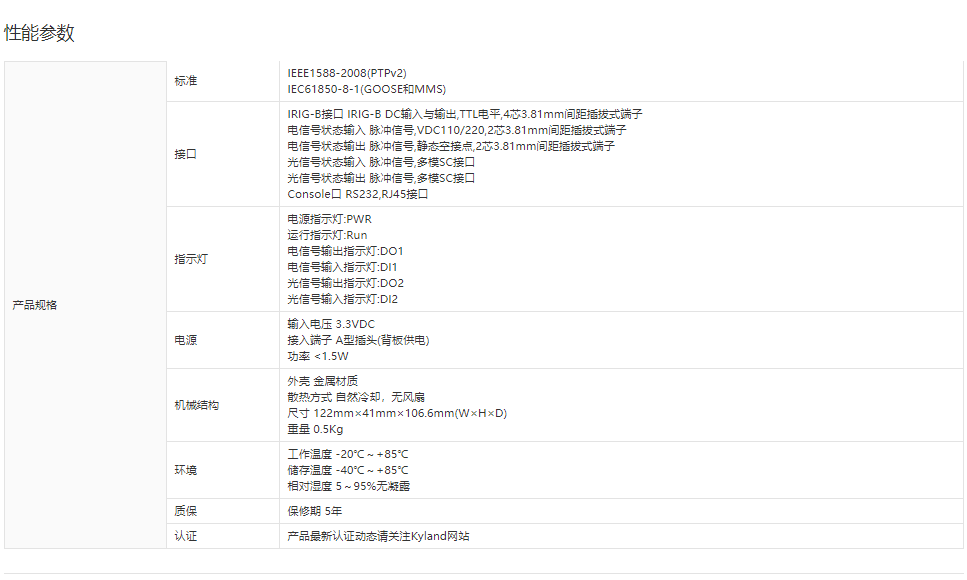Click the IRIG-B接口 specification line
This screenshot has width=967, height=580.
(x=464, y=114)
